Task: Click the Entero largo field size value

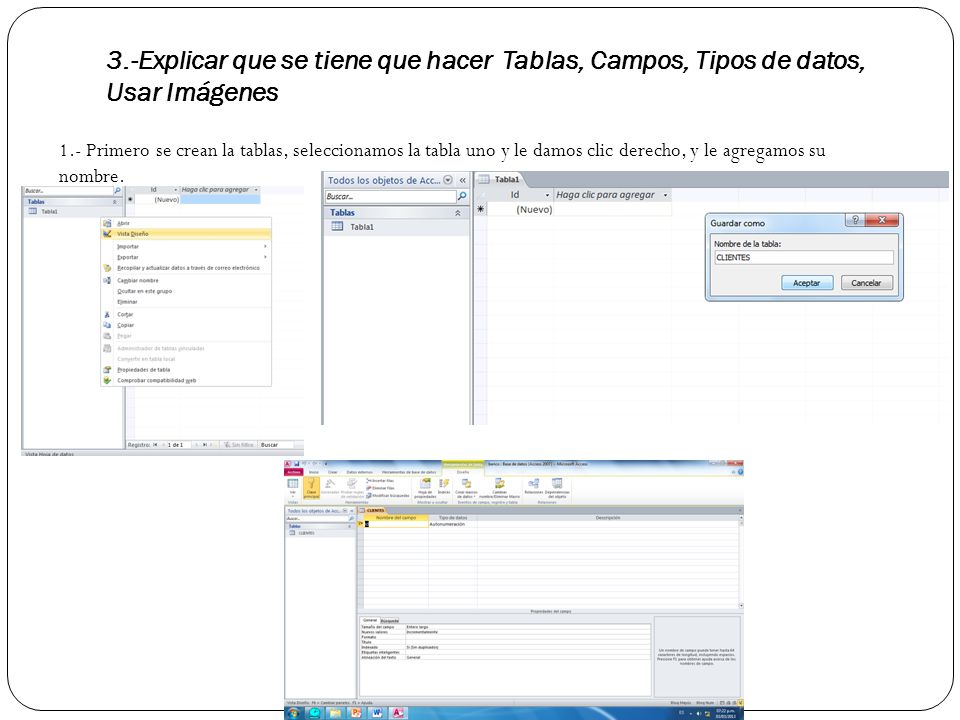Action: pyautogui.click(x=418, y=628)
